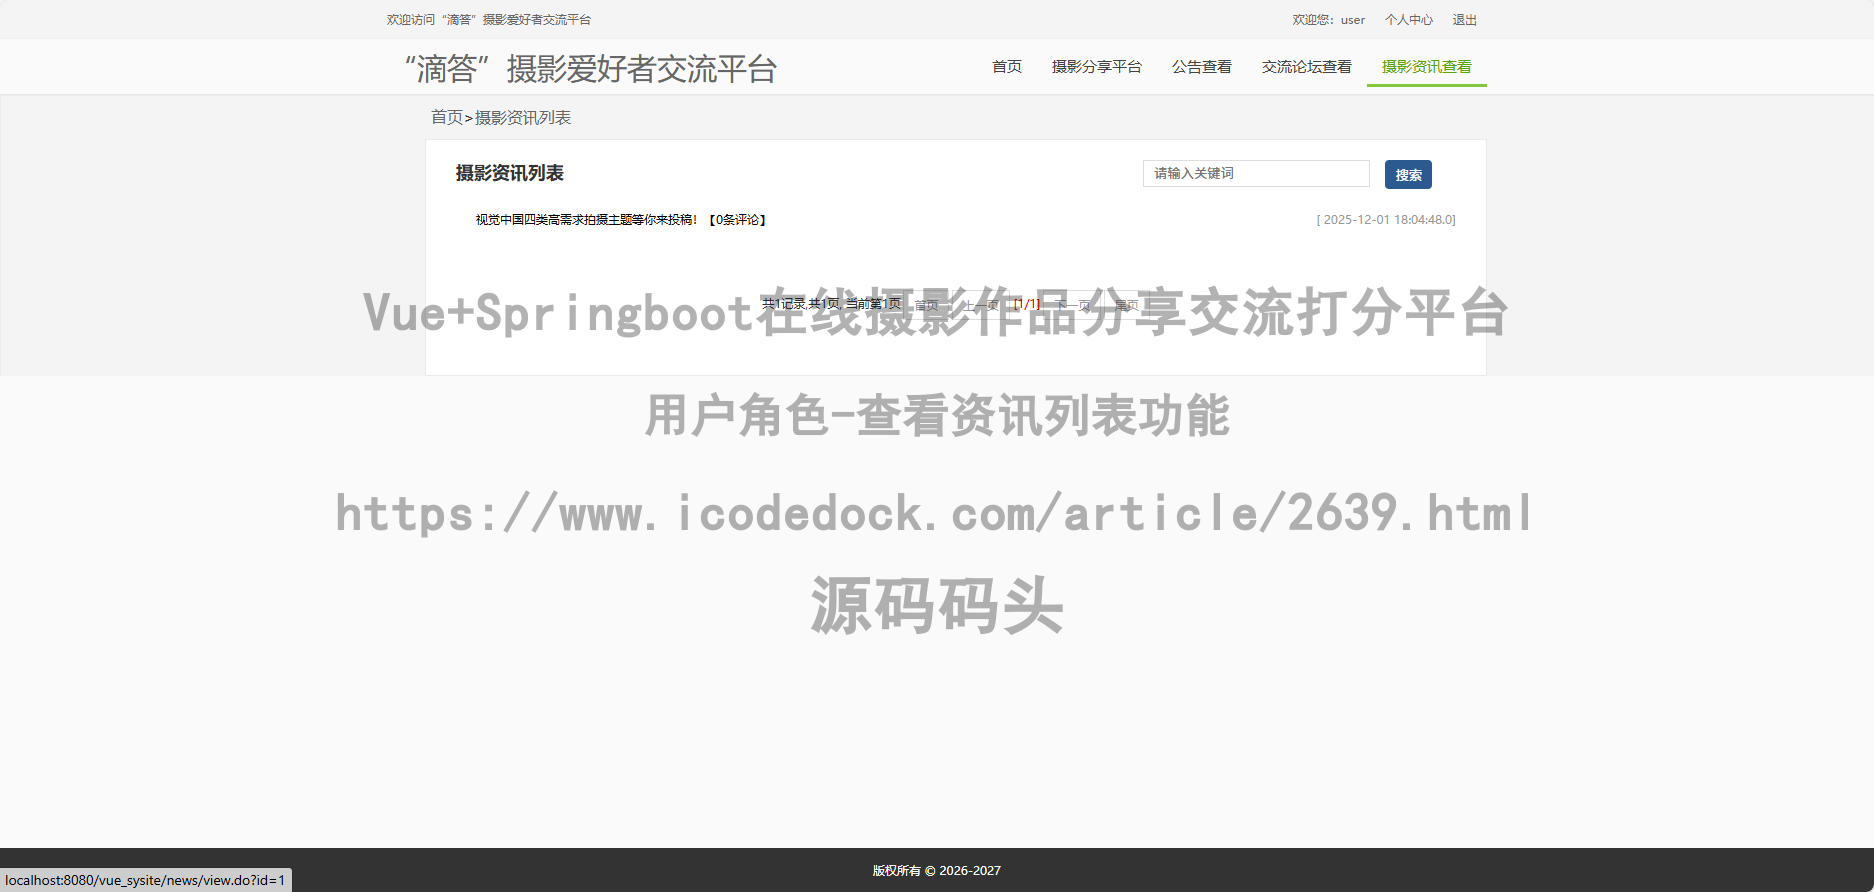The image size is (1874, 892).
Task: Open the 首页 navigation menu item
Action: [1006, 67]
